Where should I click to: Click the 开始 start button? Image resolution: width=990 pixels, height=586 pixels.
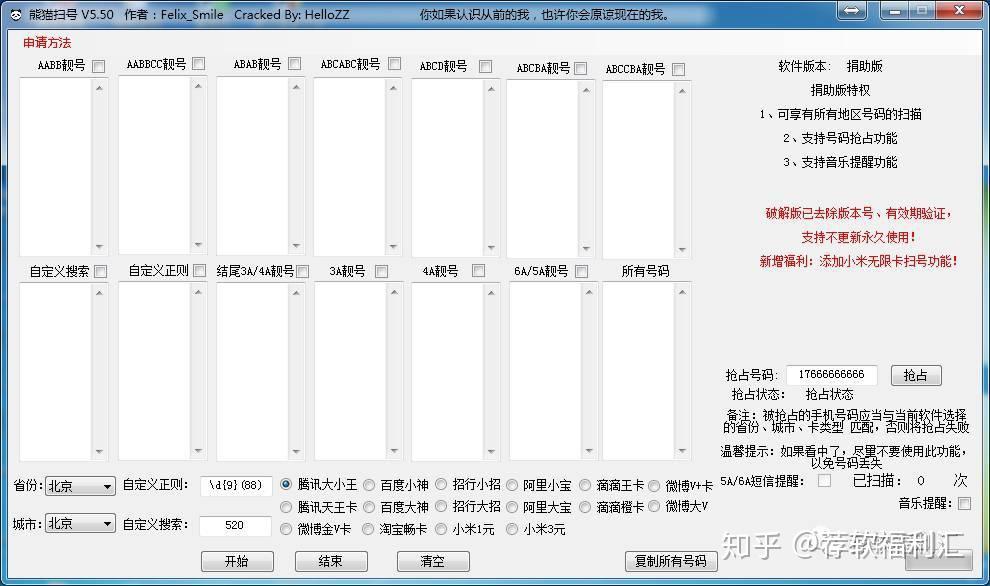(x=237, y=561)
